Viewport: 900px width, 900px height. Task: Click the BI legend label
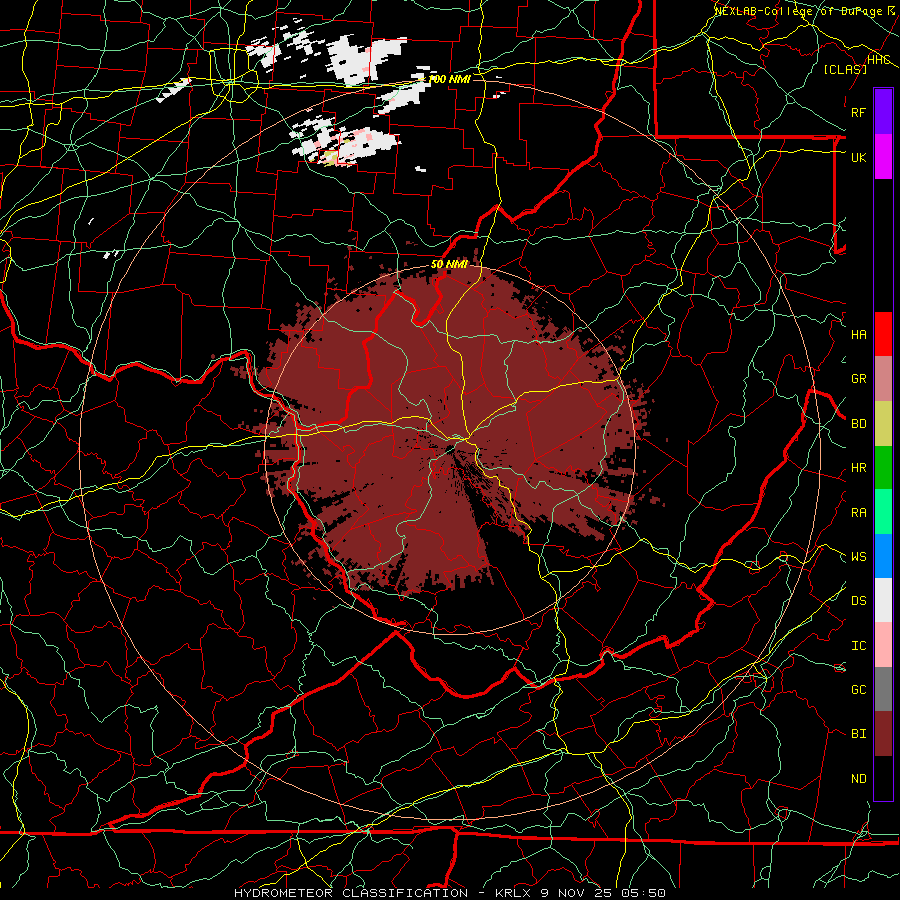pyautogui.click(x=858, y=734)
